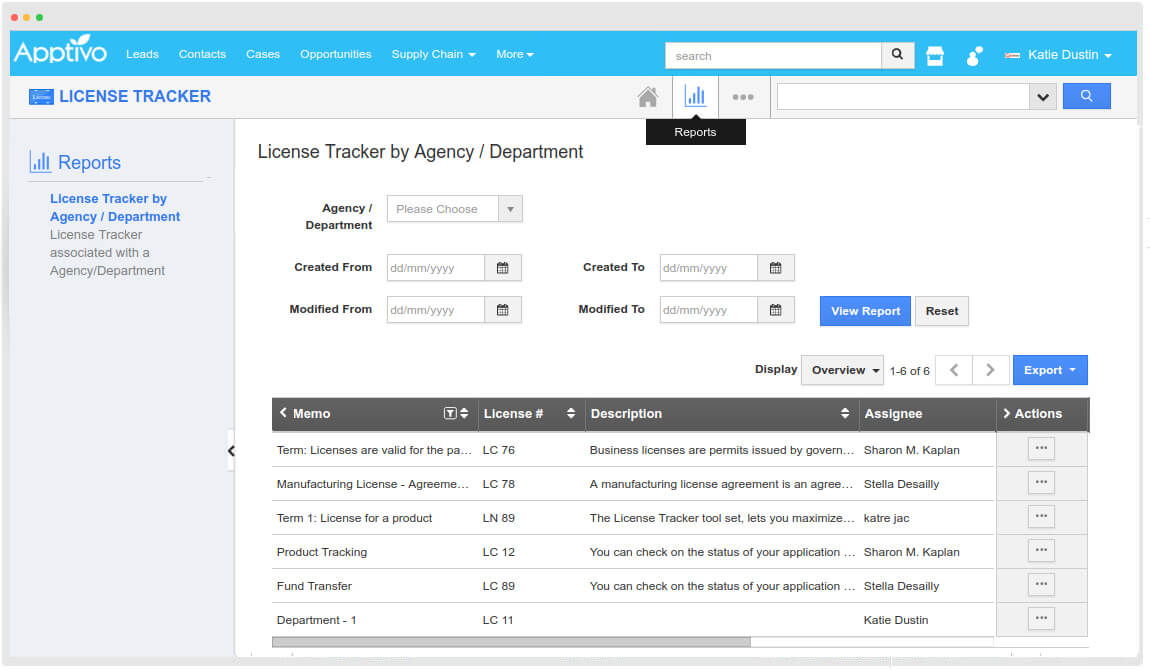Open the calendar picker for Created From
The image size is (1150, 670).
504,267
